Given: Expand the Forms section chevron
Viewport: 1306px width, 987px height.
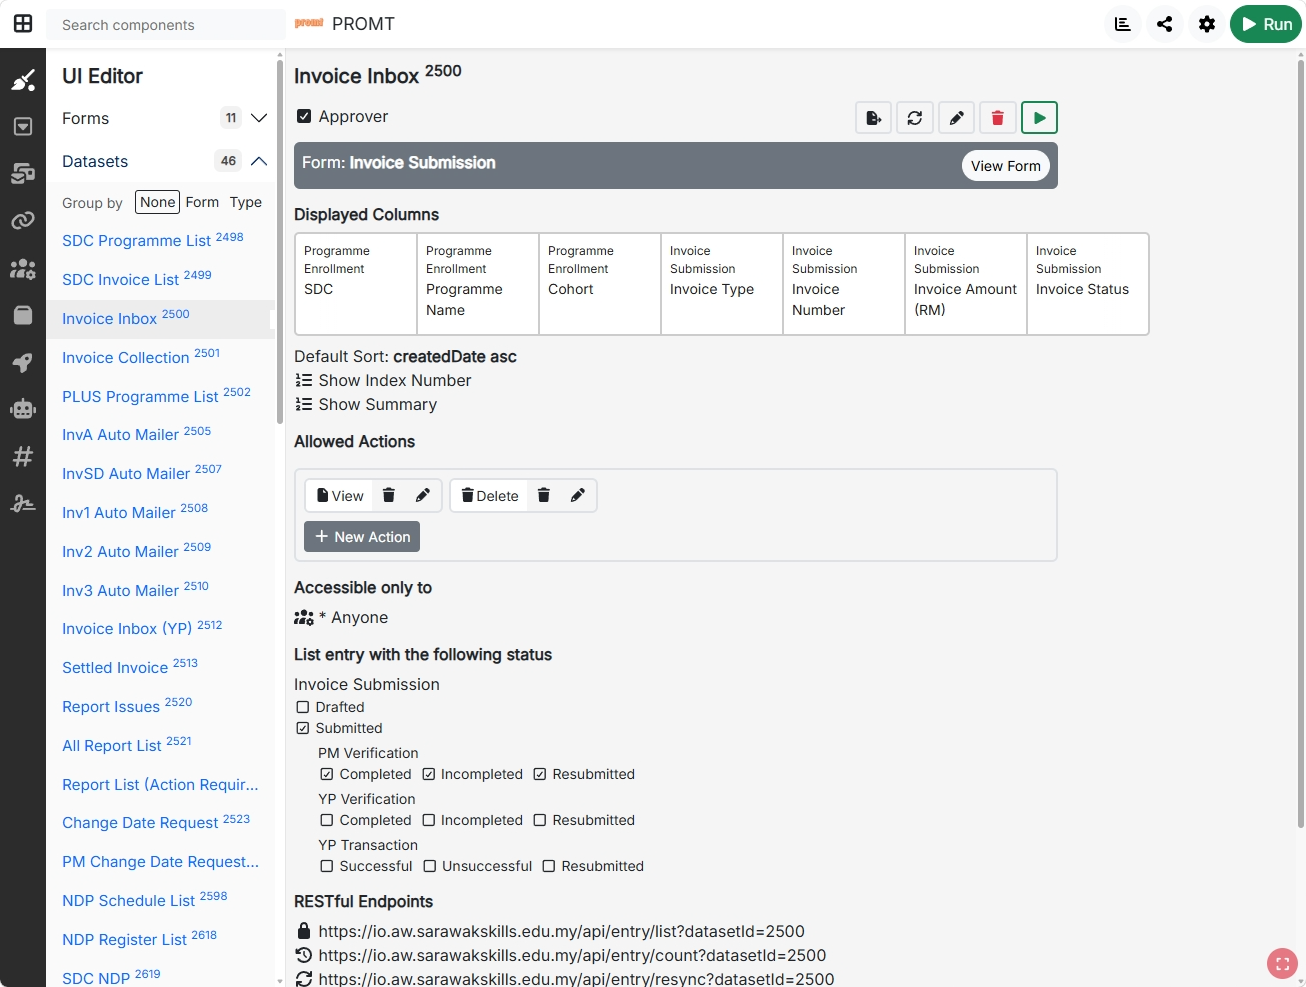Looking at the screenshot, I should click(259, 118).
